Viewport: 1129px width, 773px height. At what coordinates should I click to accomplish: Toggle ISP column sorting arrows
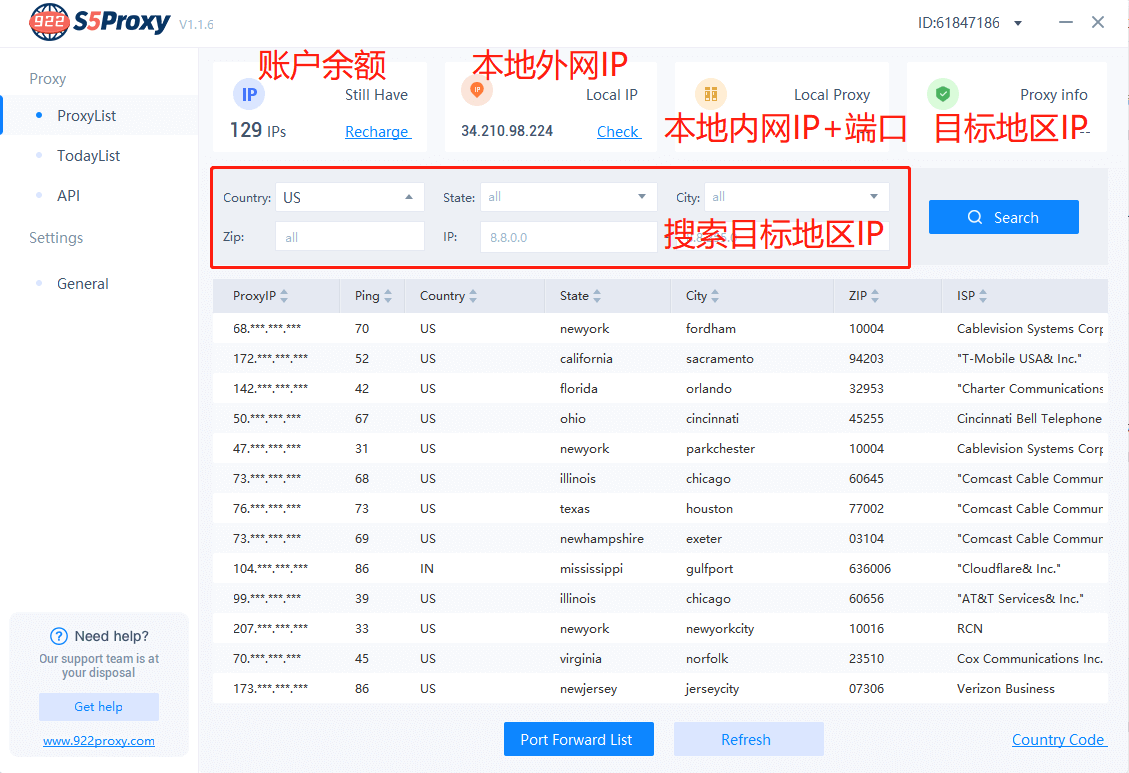click(984, 295)
